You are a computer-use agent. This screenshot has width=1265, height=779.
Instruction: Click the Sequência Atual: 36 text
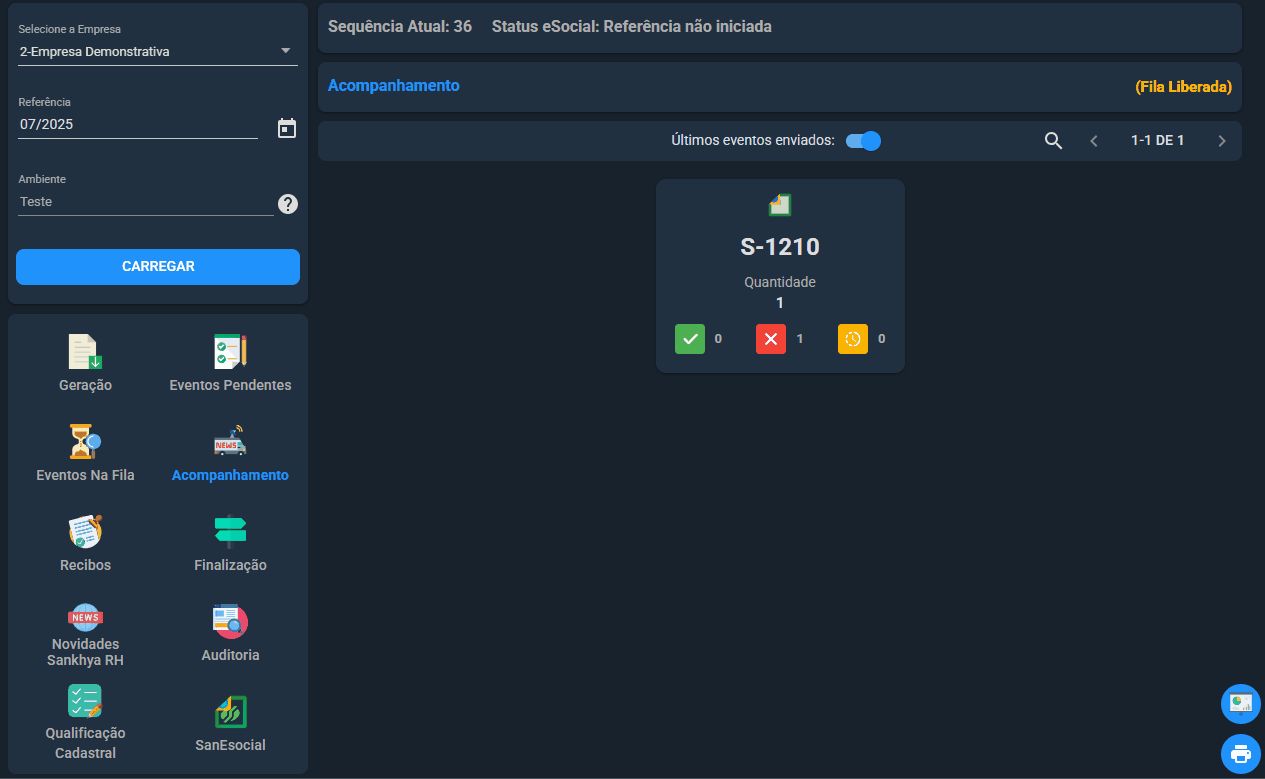(400, 27)
